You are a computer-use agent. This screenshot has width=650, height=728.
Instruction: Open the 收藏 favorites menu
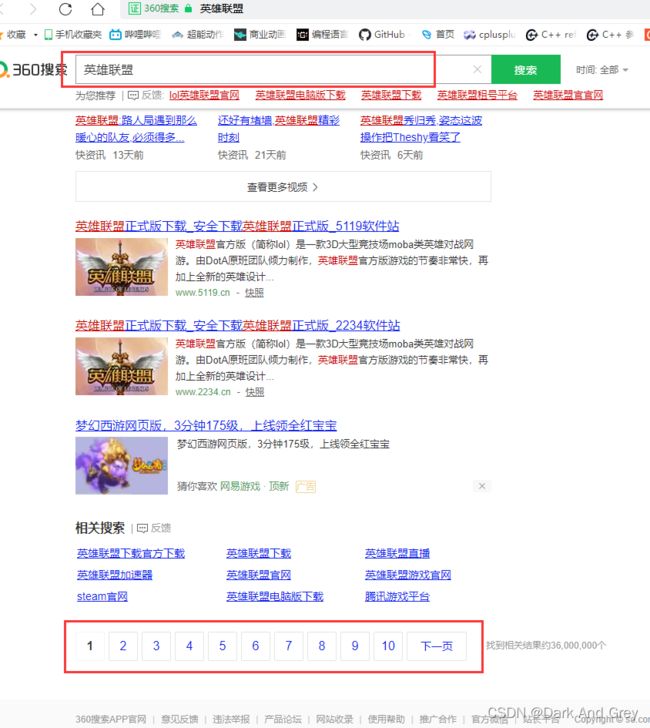18,34
